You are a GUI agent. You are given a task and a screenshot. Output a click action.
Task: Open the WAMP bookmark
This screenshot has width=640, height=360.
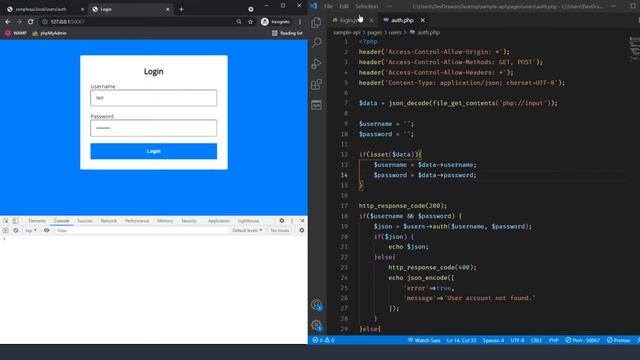[16, 33]
